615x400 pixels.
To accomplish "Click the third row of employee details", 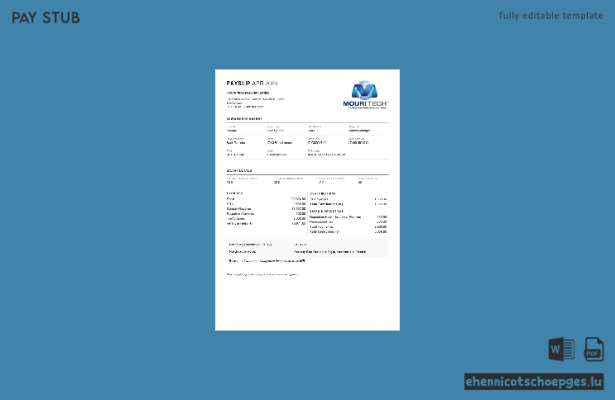I will pyautogui.click(x=308, y=153).
